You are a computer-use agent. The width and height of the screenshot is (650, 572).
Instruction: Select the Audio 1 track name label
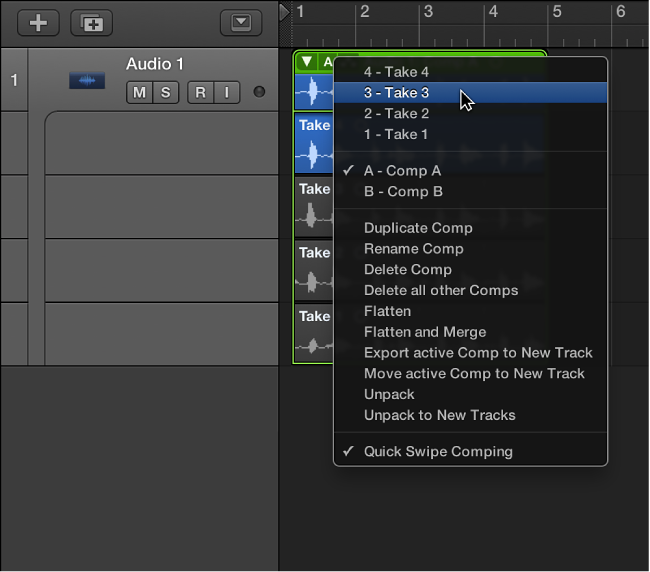pyautogui.click(x=155, y=64)
